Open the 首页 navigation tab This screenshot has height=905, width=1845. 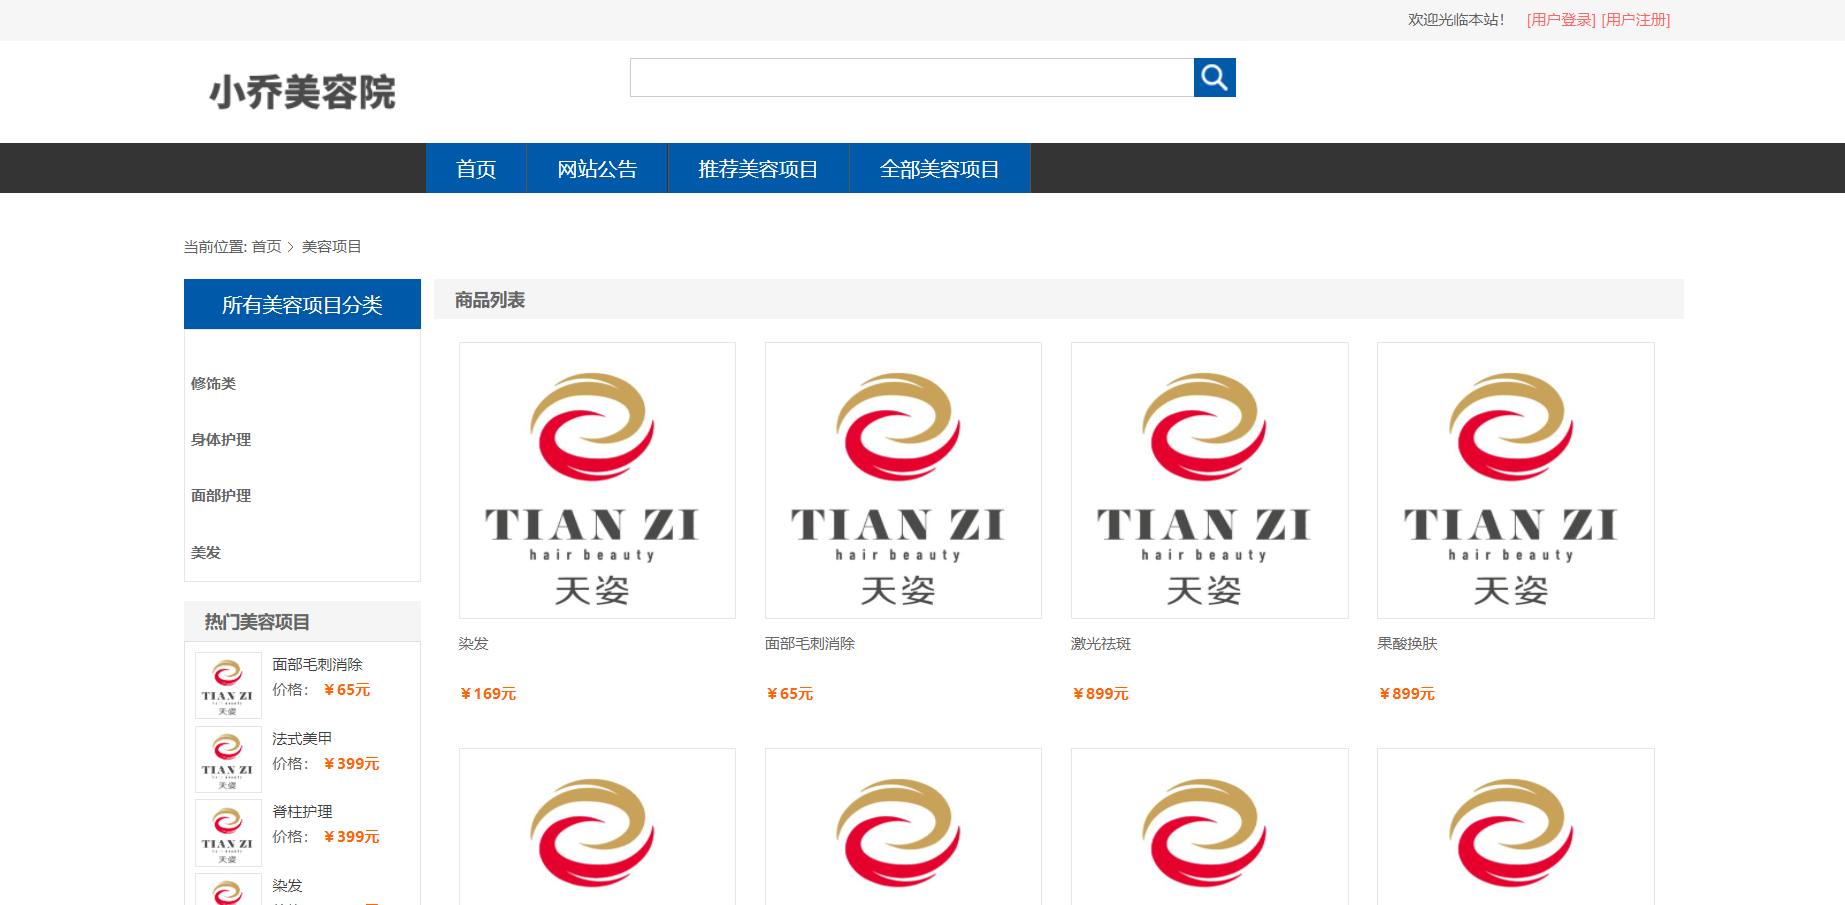click(x=476, y=169)
